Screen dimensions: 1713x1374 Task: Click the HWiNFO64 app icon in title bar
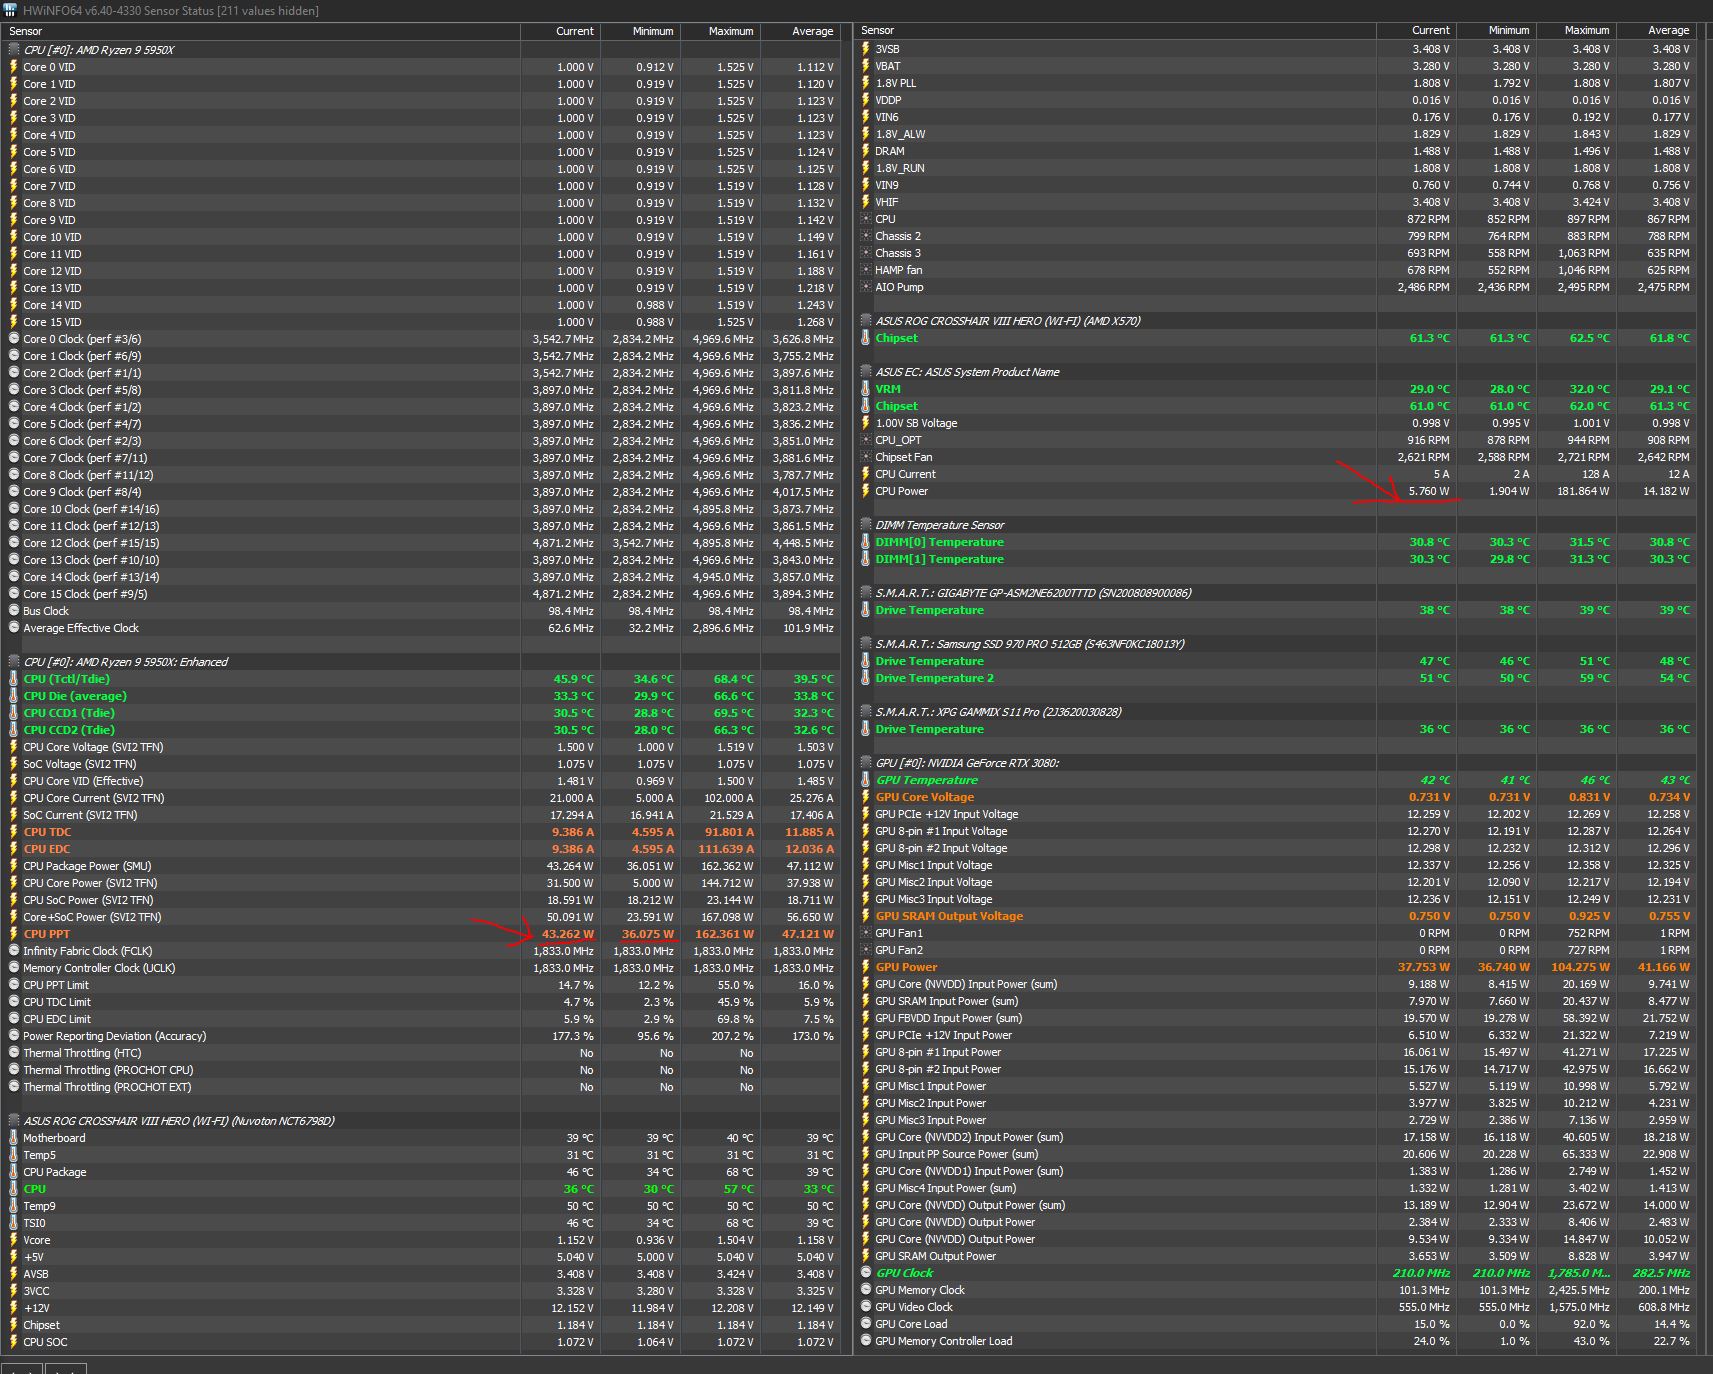click(11, 10)
